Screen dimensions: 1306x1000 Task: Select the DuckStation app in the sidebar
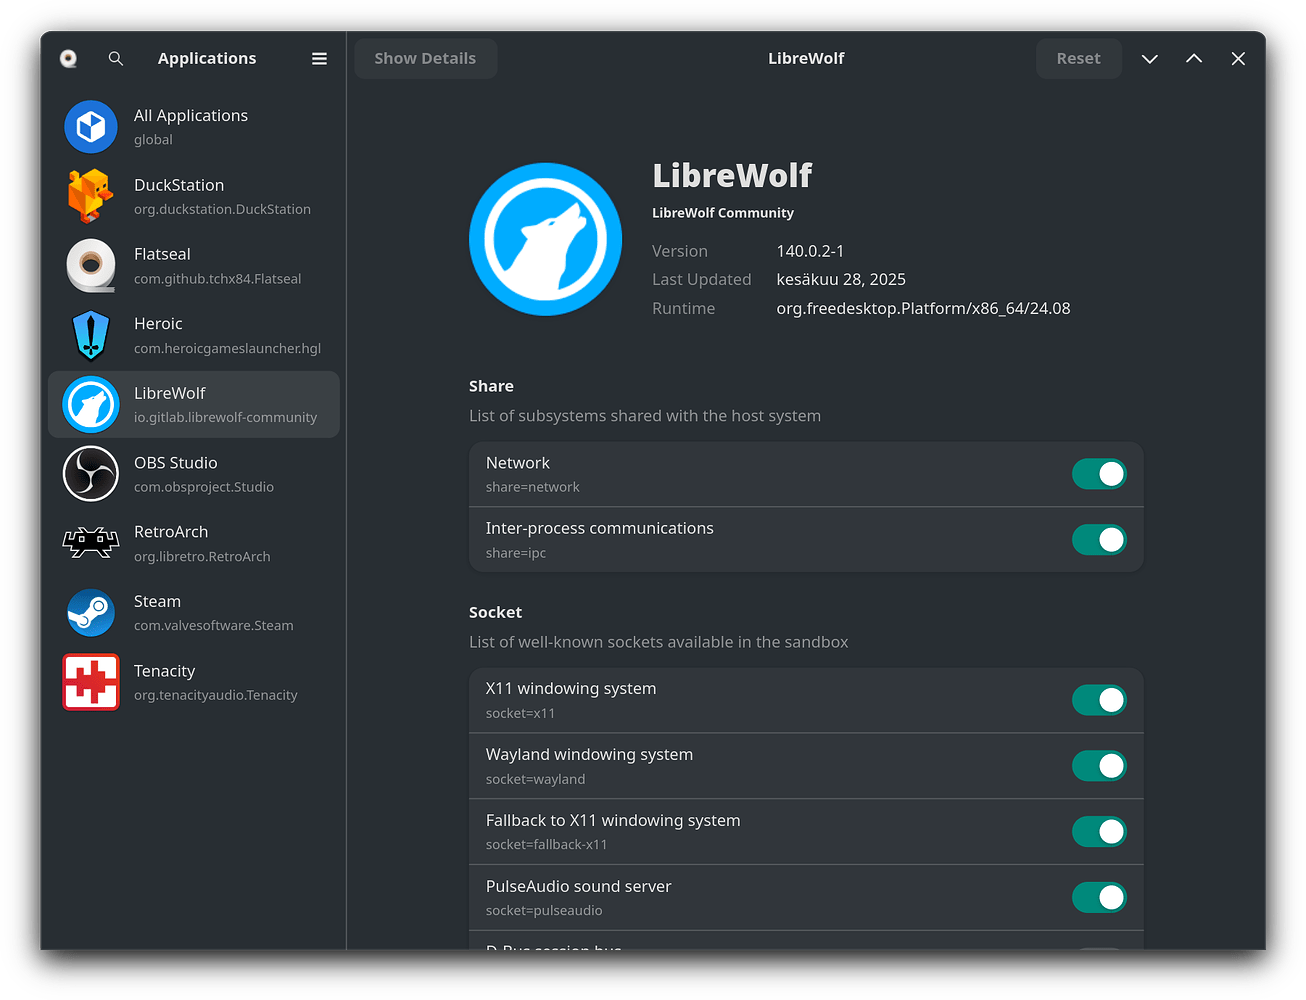tap(195, 196)
